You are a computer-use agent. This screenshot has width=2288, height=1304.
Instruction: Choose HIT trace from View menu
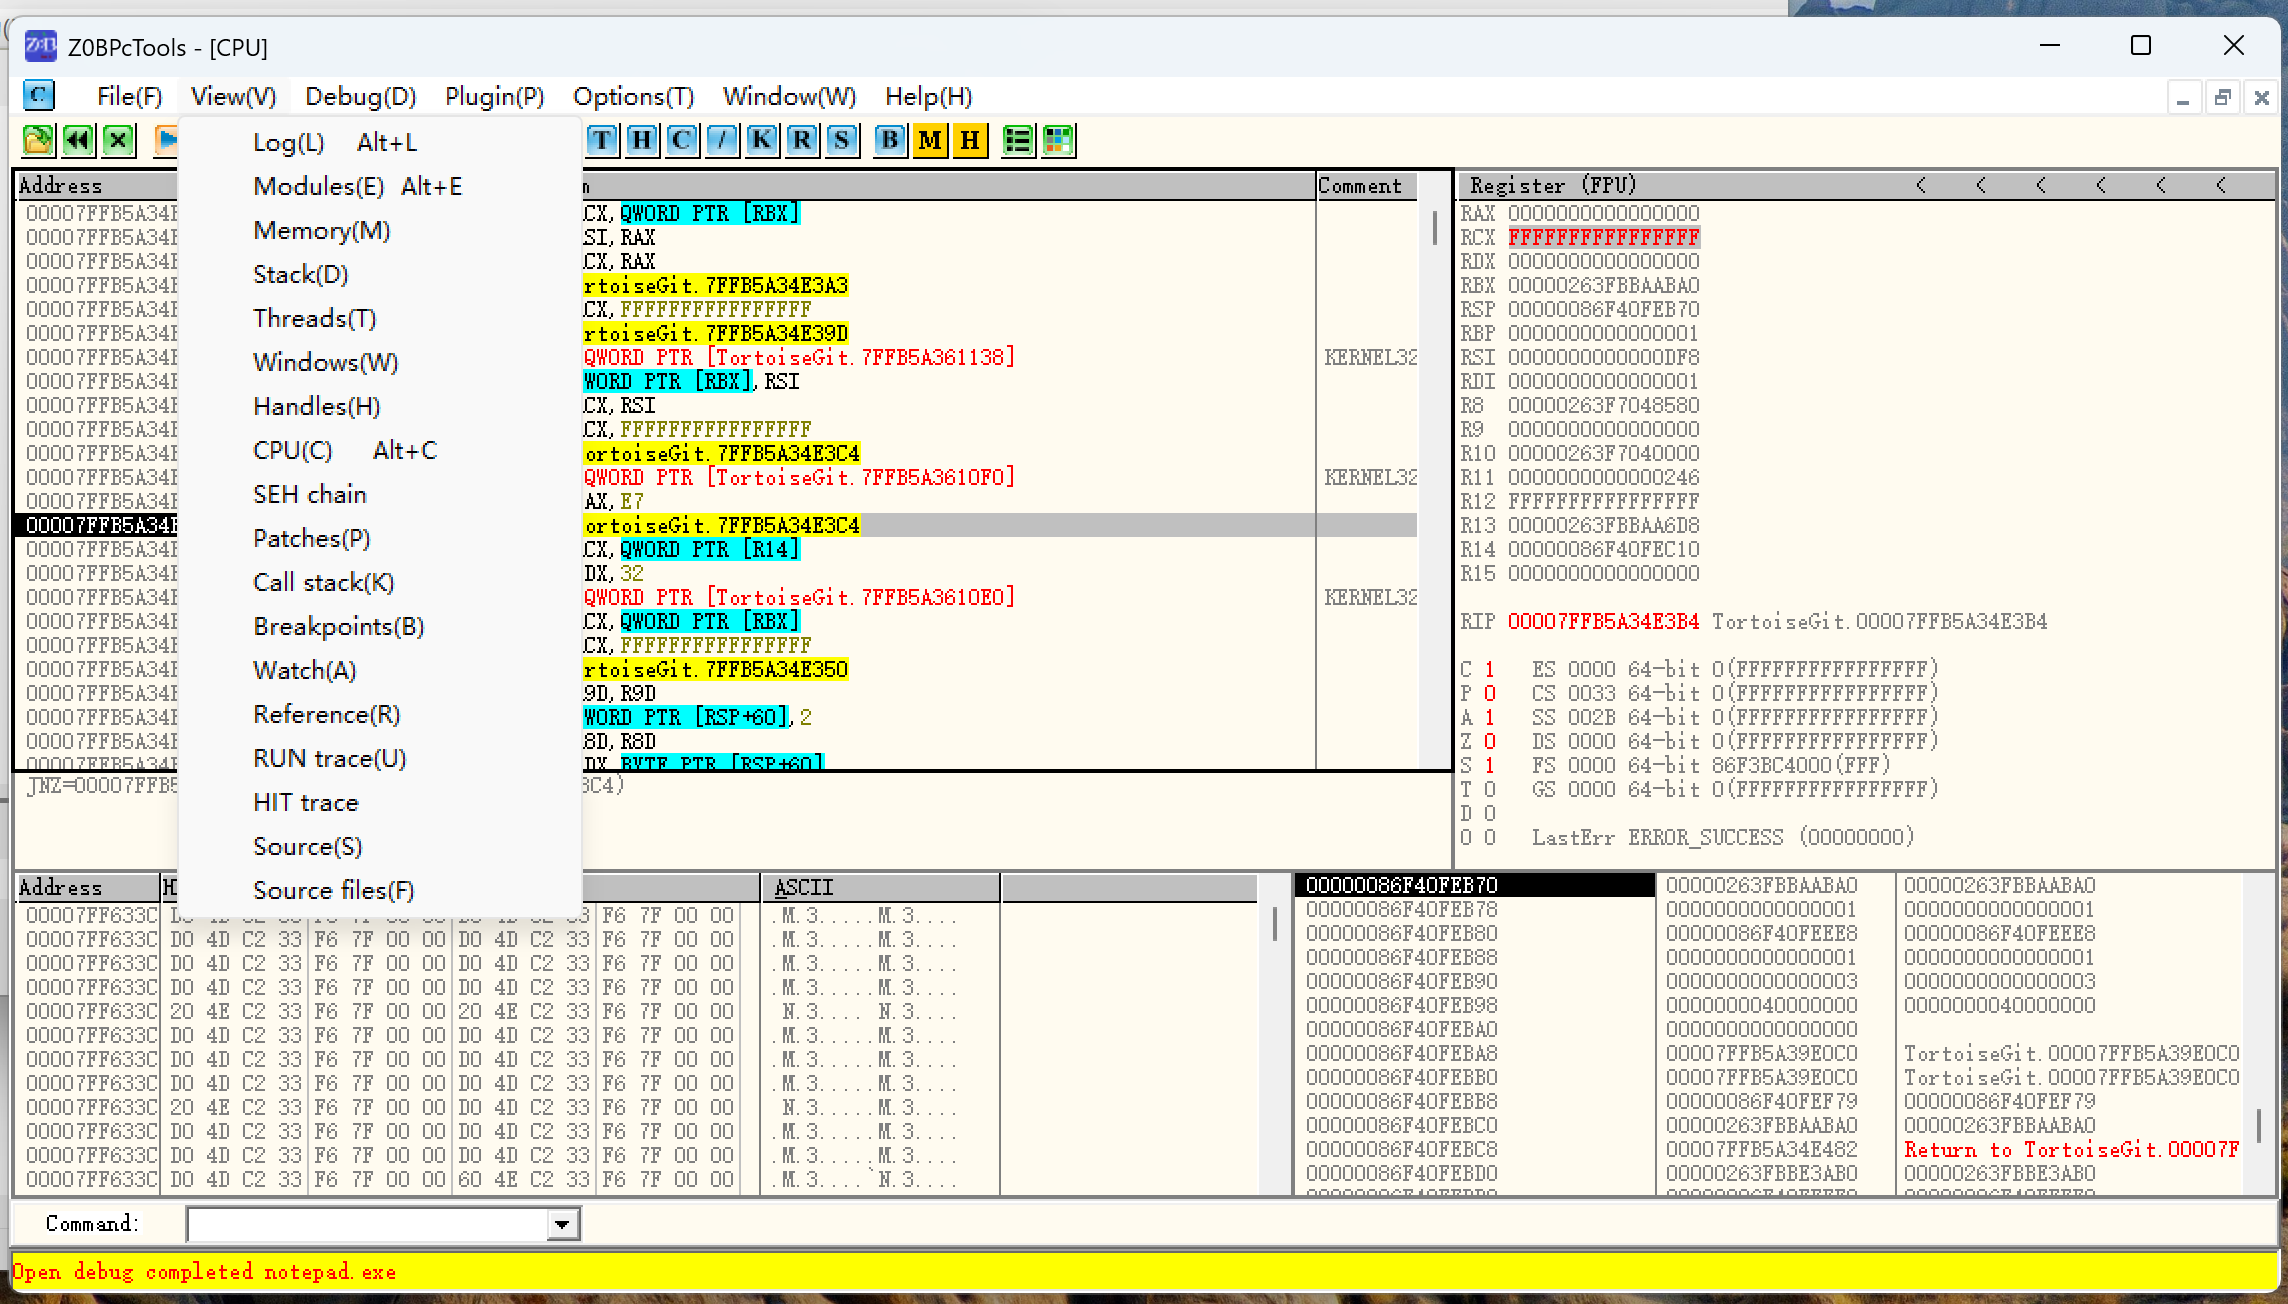point(380,802)
